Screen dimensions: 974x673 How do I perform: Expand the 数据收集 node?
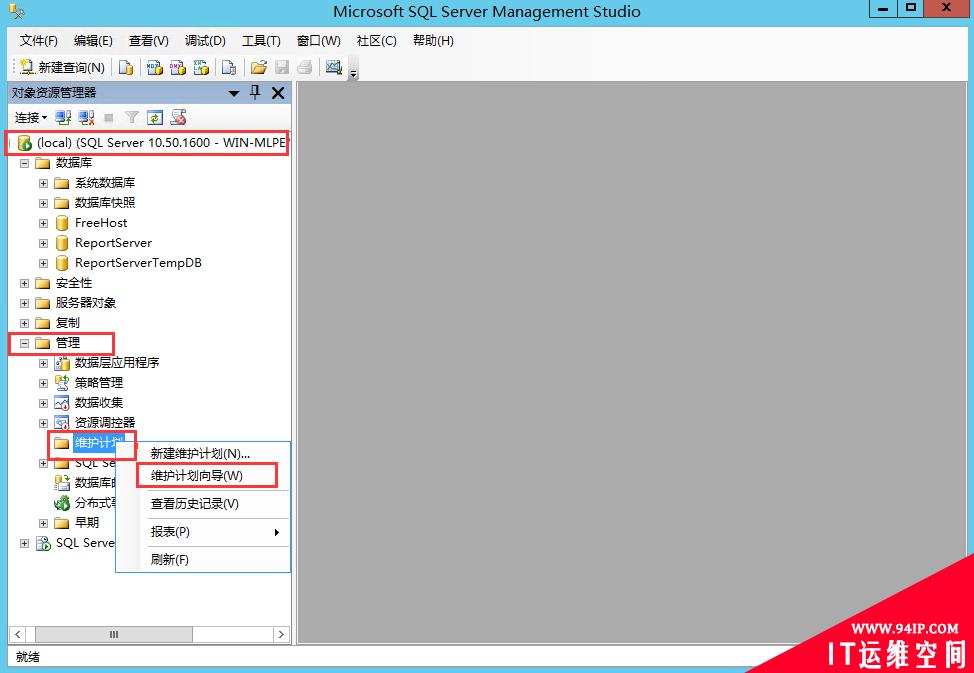click(x=43, y=403)
